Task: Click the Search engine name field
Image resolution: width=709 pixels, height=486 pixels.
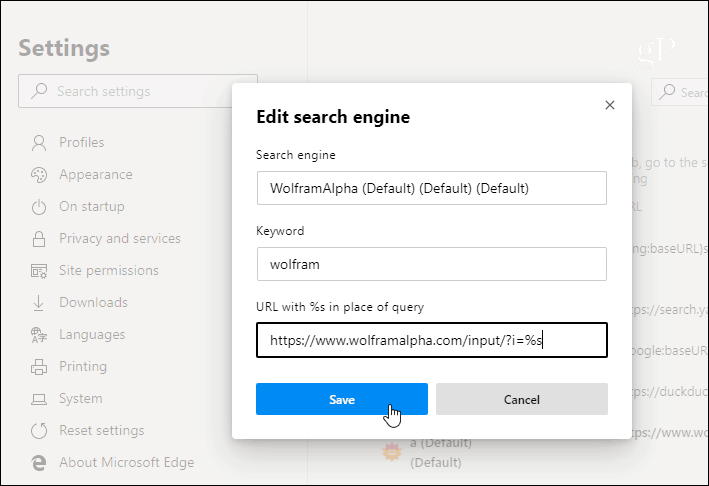Action: pyautogui.click(x=432, y=188)
